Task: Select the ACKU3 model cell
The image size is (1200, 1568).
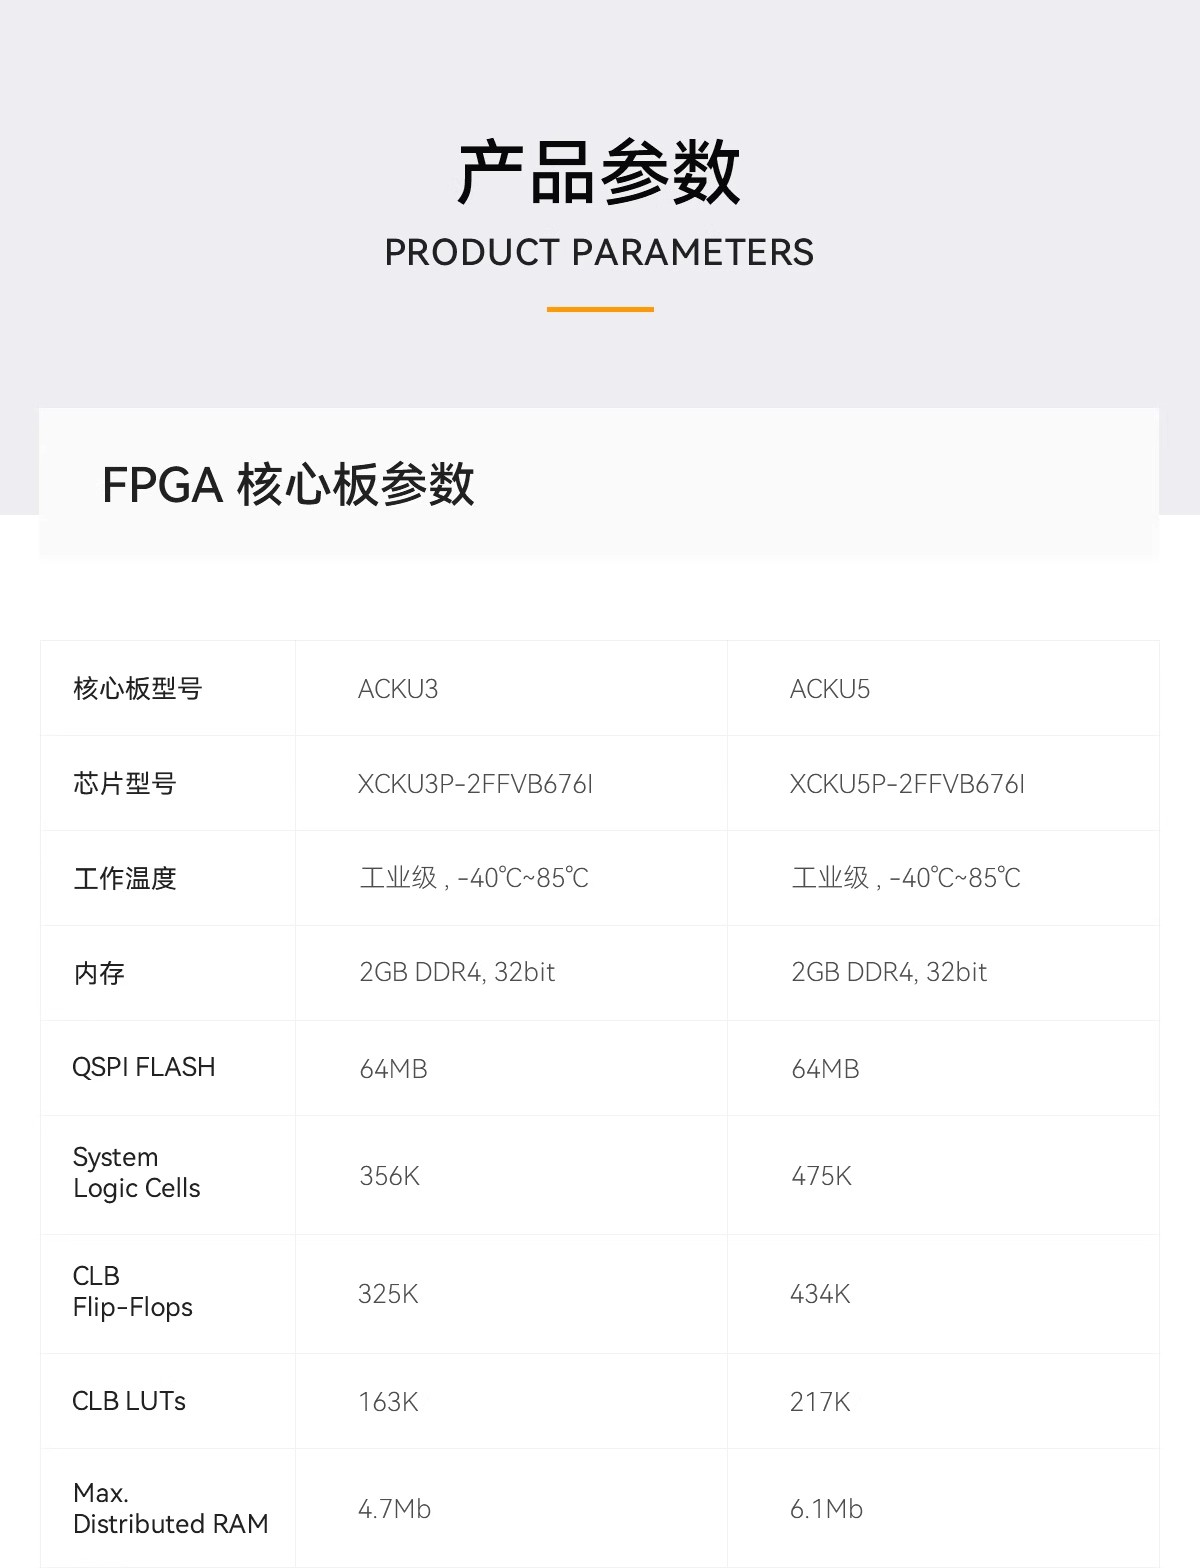Action: pos(398,689)
